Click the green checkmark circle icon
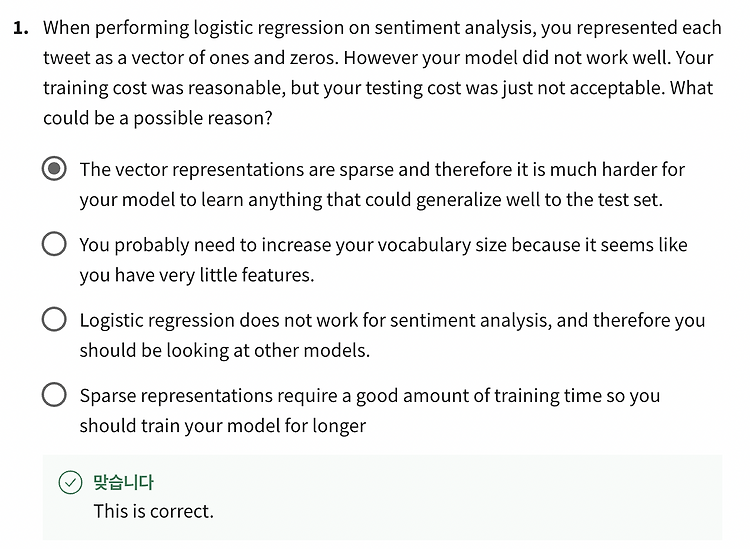This screenshot has height=549, width=750. click(x=70, y=482)
